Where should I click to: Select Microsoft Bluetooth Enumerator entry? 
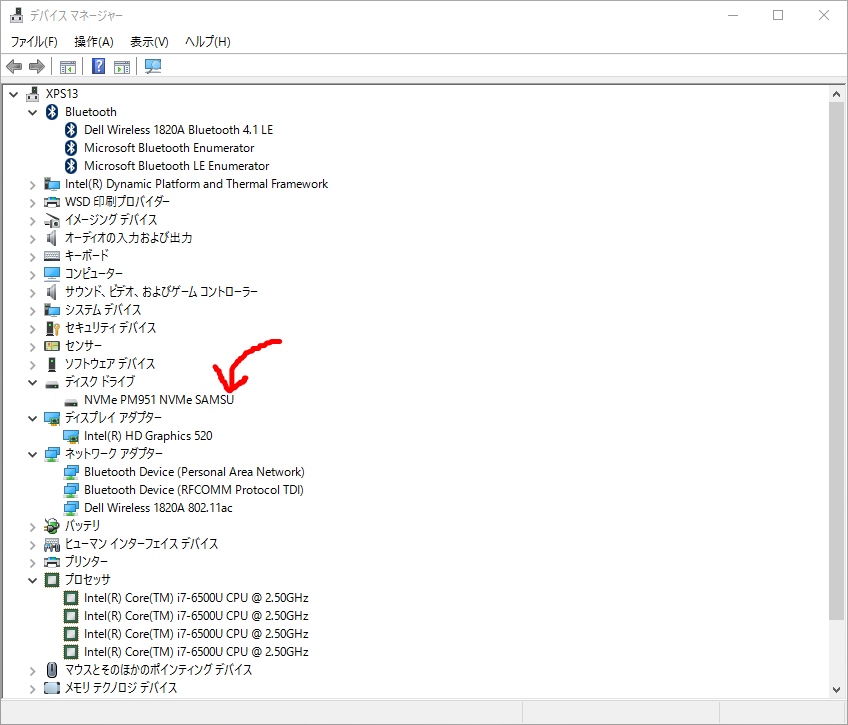pyautogui.click(x=169, y=148)
